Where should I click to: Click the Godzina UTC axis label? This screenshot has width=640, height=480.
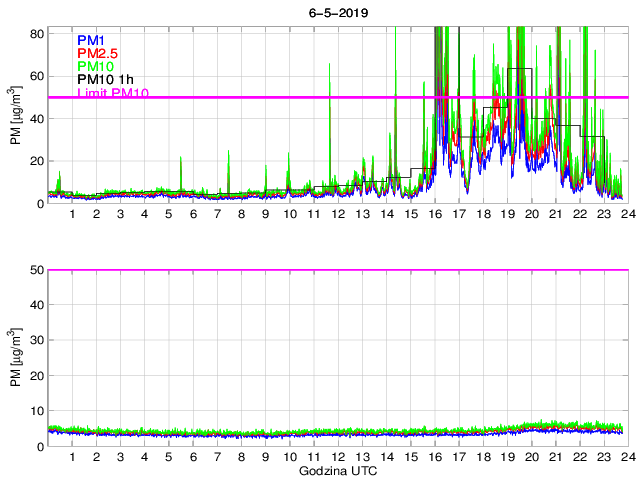coord(336,470)
